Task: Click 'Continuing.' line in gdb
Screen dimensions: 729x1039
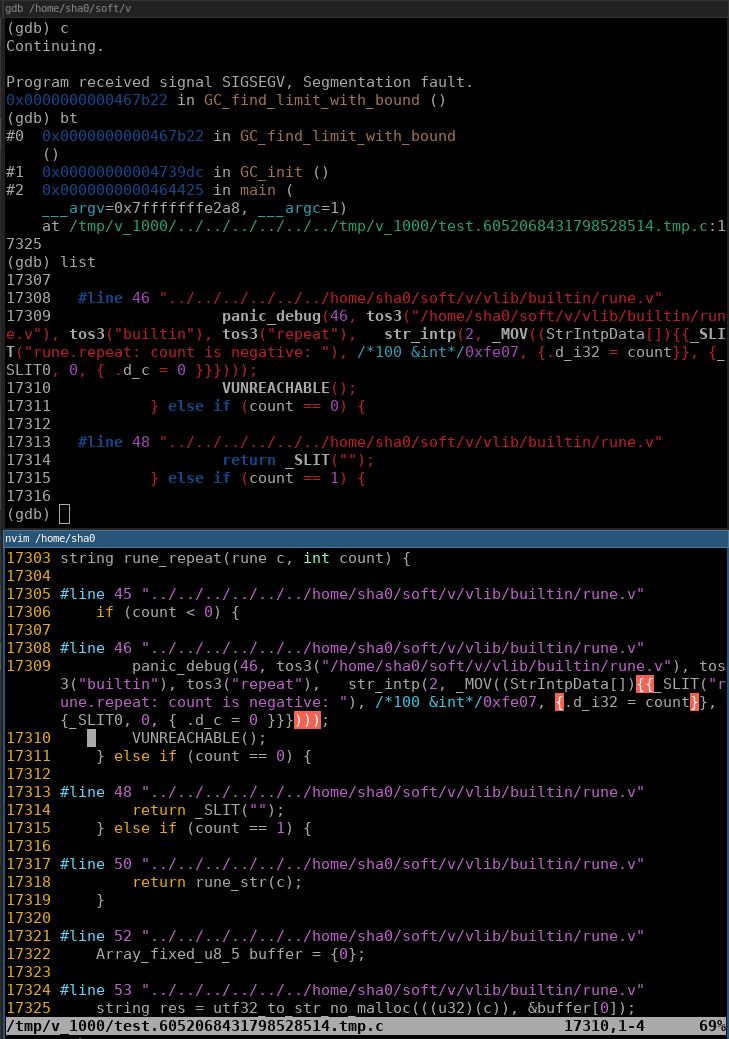Action: click(x=54, y=46)
